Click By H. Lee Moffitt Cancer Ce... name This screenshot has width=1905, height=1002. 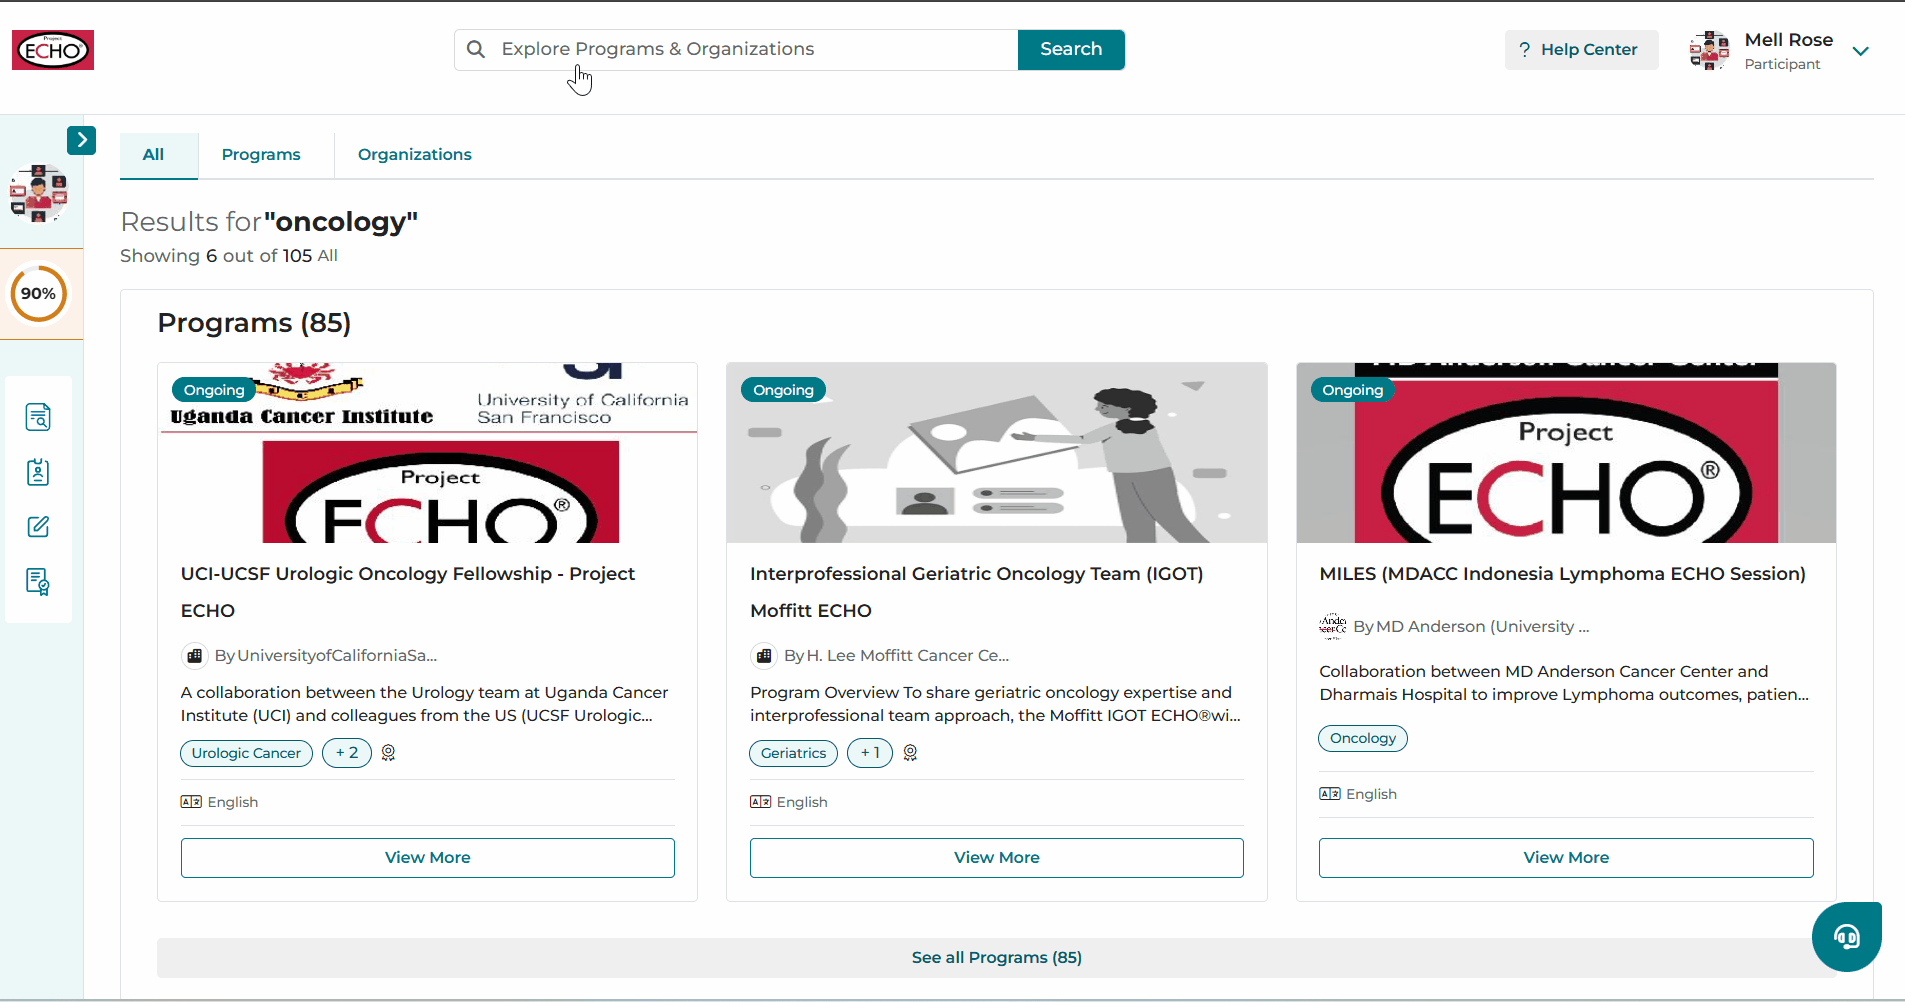coord(897,656)
